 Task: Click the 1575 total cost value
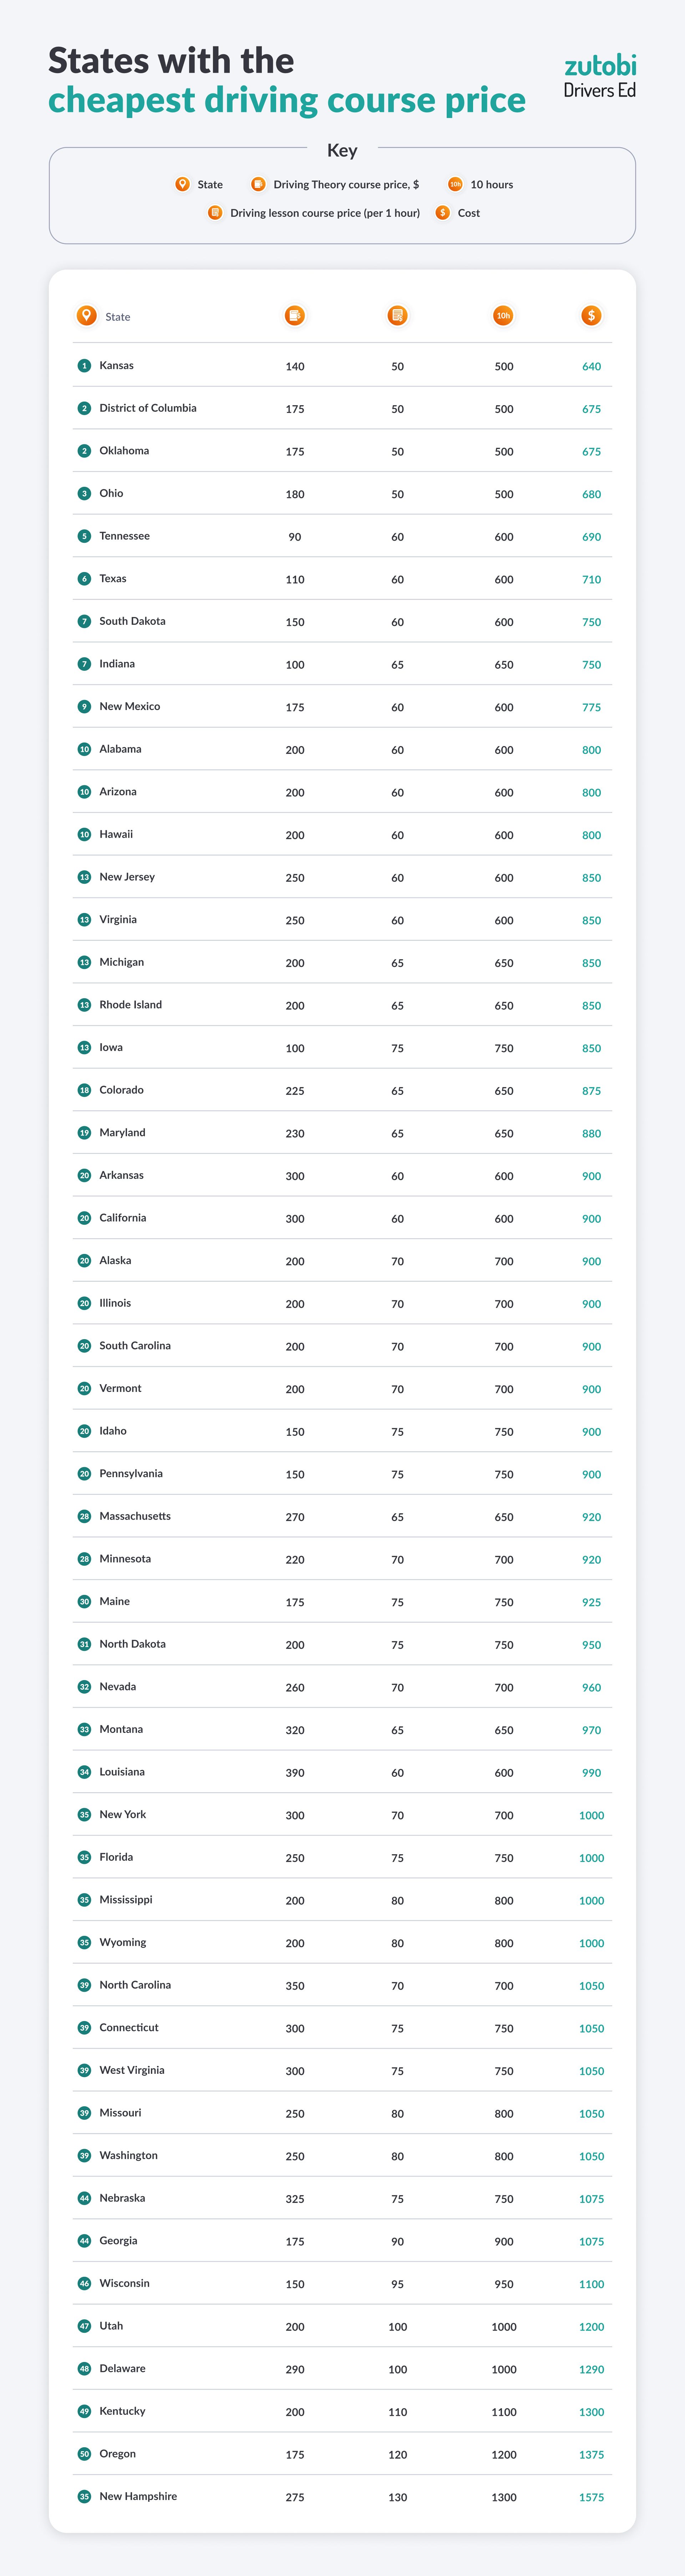(x=591, y=2497)
